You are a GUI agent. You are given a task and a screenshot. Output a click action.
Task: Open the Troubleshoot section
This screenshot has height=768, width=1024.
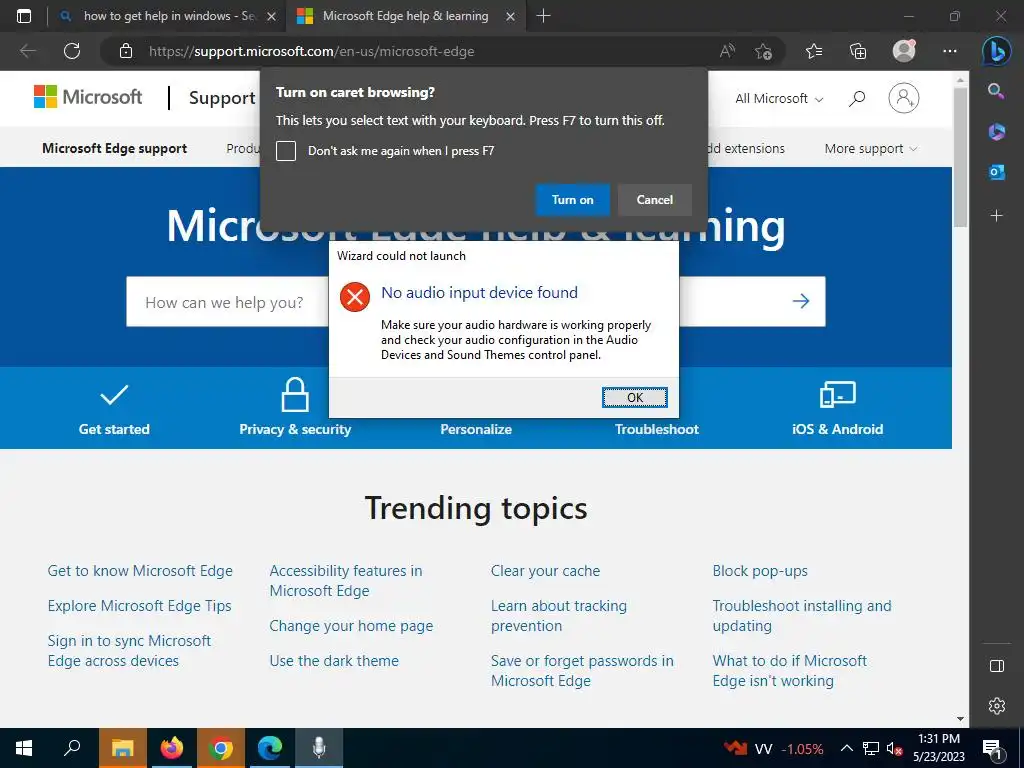coord(656,429)
